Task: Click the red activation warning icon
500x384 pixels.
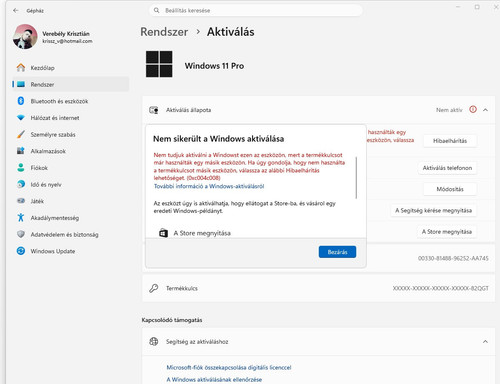Action: pos(473,109)
